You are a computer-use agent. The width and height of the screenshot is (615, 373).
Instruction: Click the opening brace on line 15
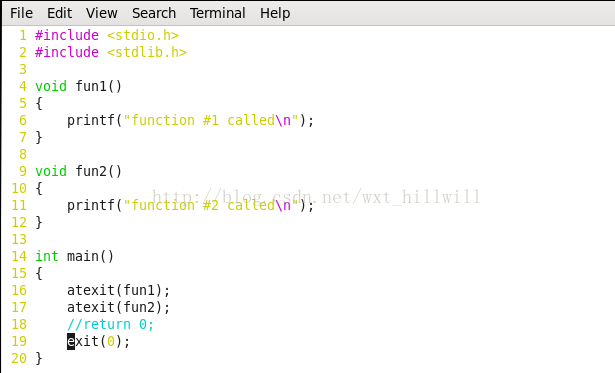(39, 274)
